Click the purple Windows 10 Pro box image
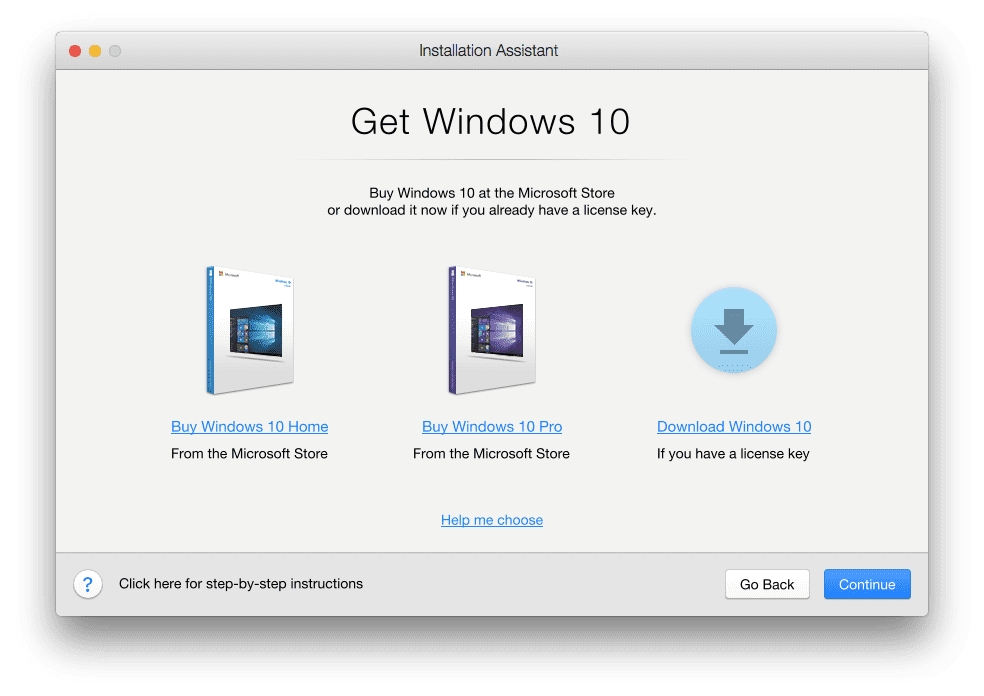The image size is (984, 696). point(492,330)
